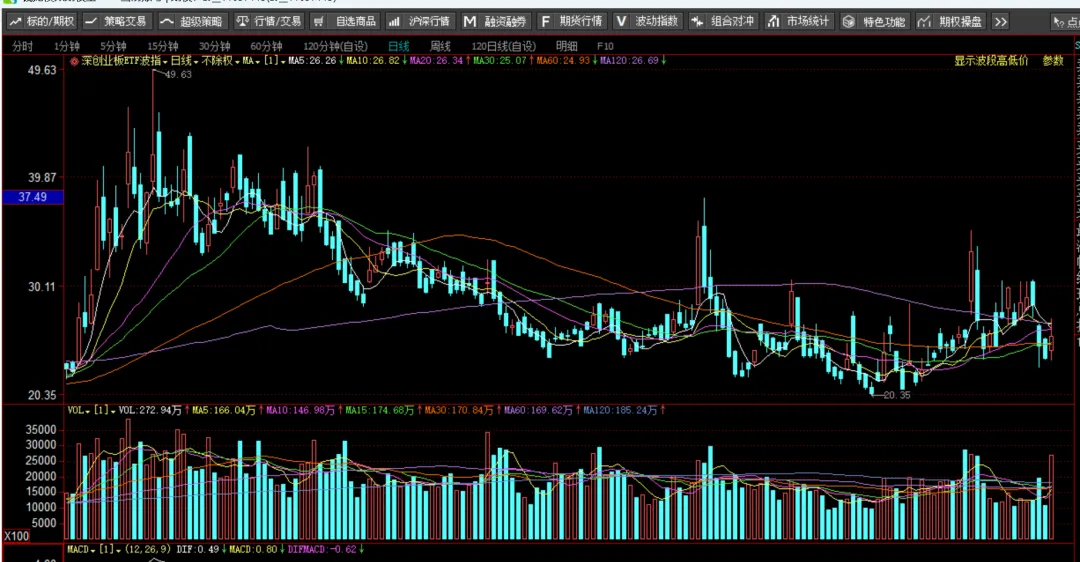The width and height of the screenshot is (1080, 562).
Task: Open the [1] dropdown beside VOL
Action: pos(104,410)
